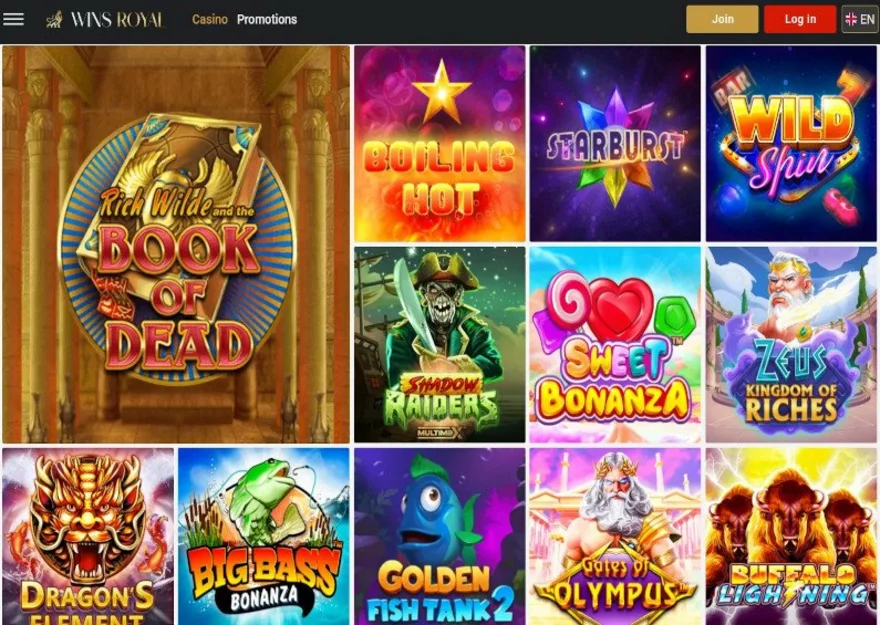This screenshot has height=625, width=880.
Task: Open the Buffalo Lightning game tile
Action: coord(791,536)
